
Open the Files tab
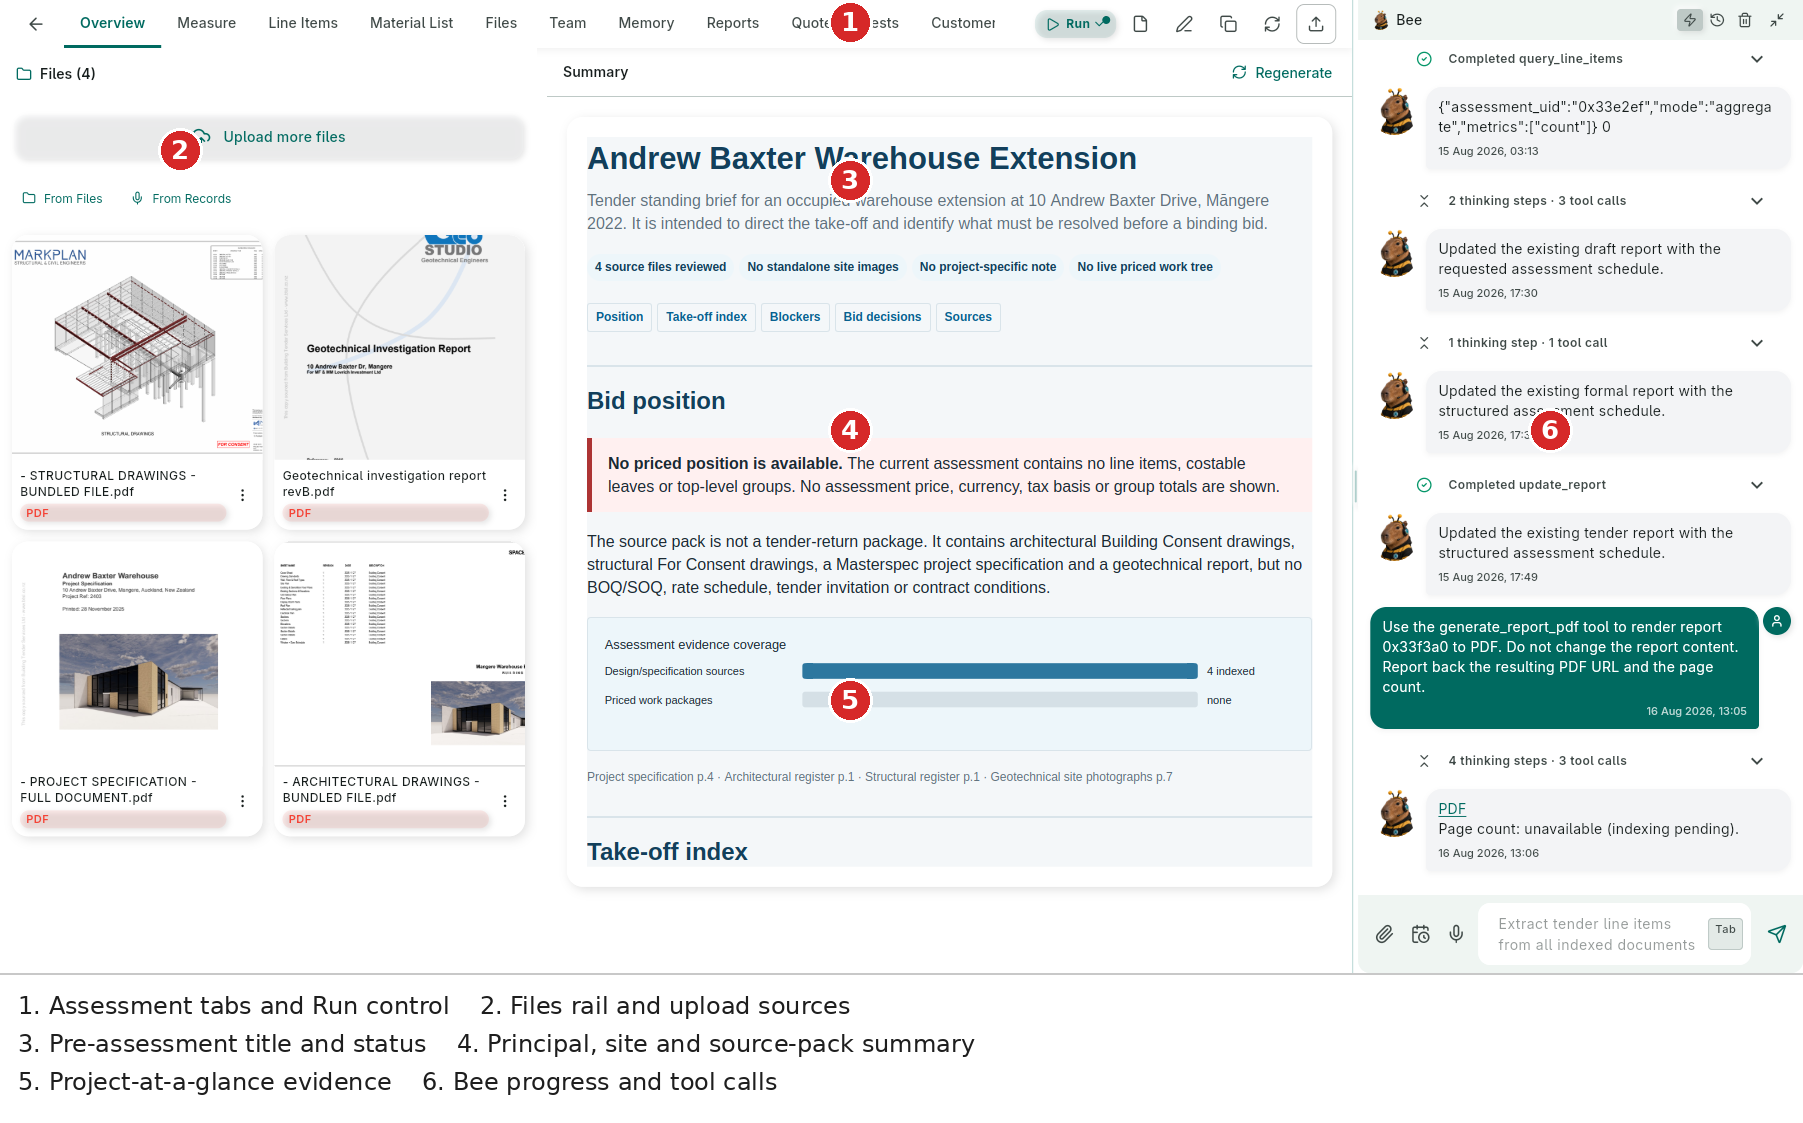coord(501,23)
